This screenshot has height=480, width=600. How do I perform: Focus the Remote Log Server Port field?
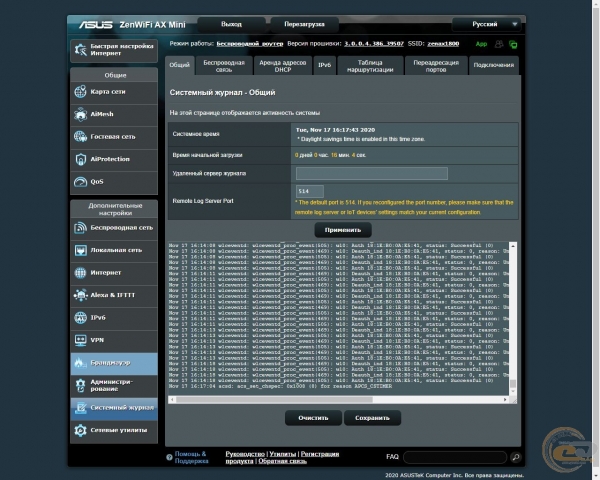pos(310,191)
